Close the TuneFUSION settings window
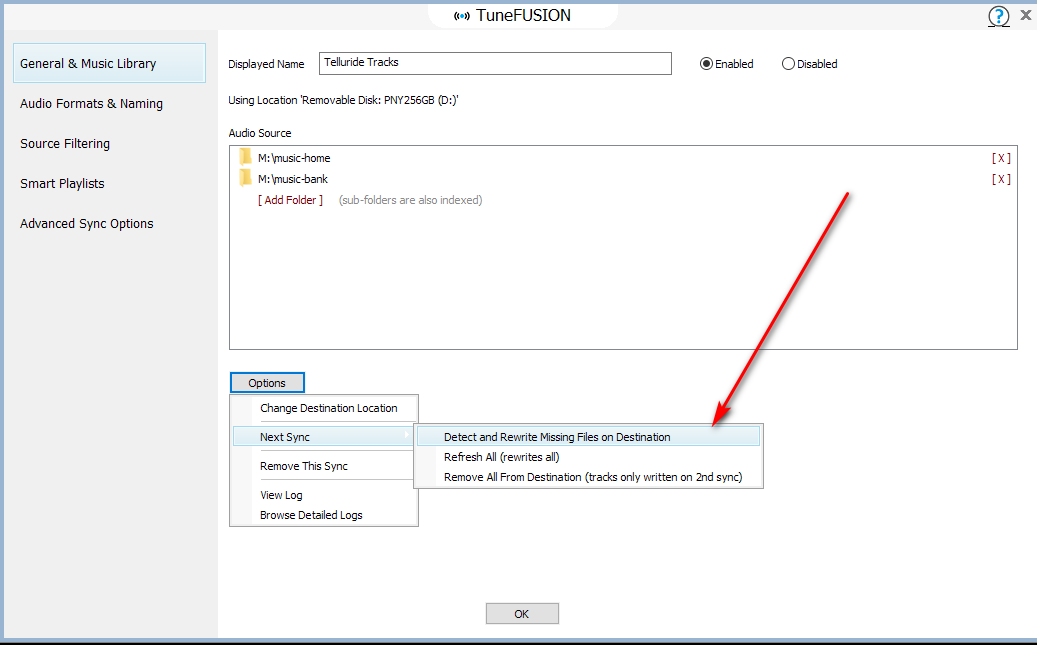The image size is (1037, 645). 1025,15
